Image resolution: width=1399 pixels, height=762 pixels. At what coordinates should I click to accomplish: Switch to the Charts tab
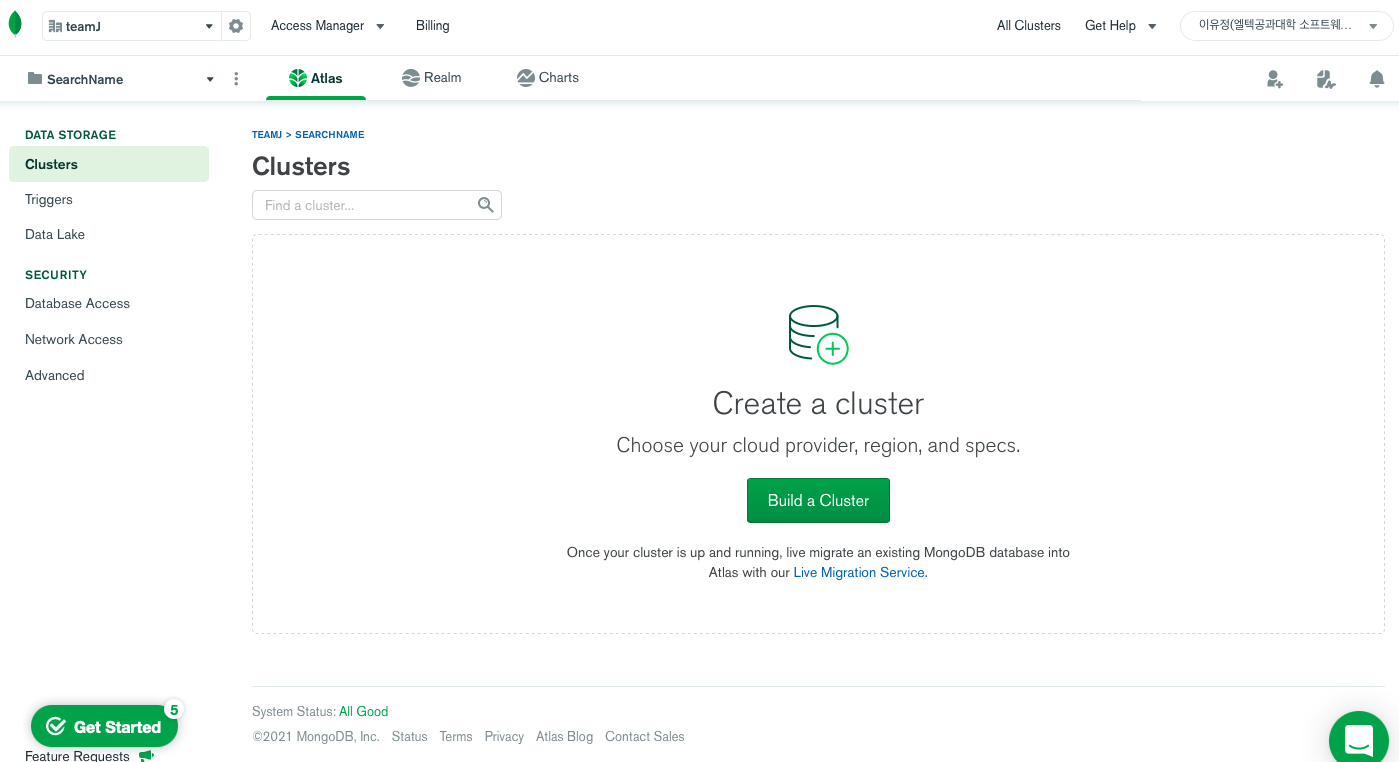point(548,78)
